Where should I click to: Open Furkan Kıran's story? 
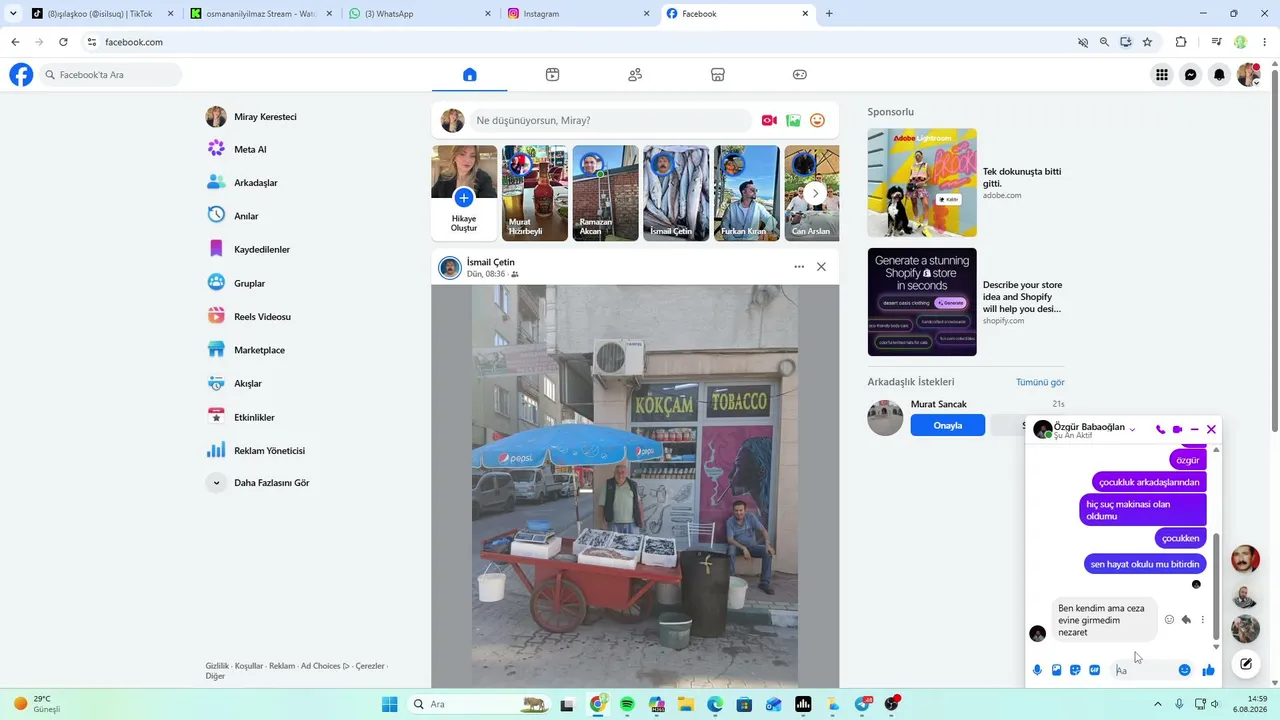[x=747, y=194]
